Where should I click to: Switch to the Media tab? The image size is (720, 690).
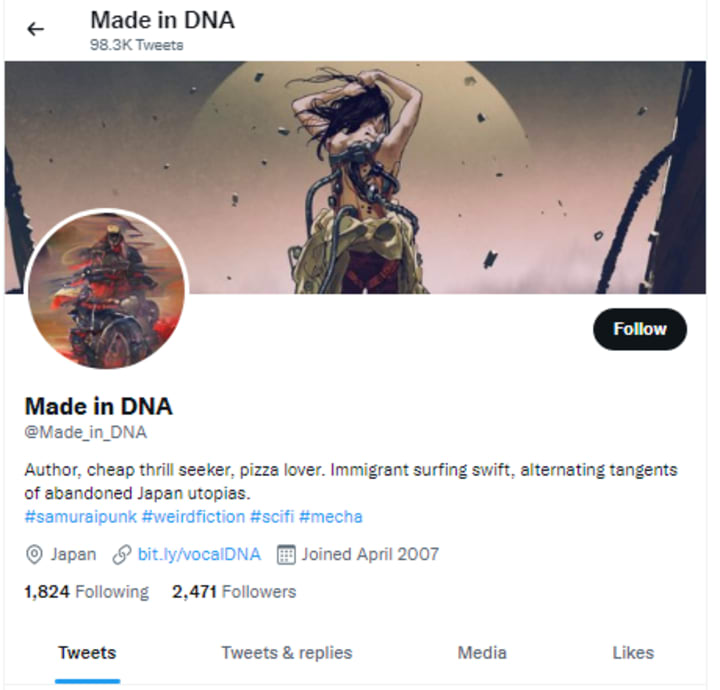point(482,653)
